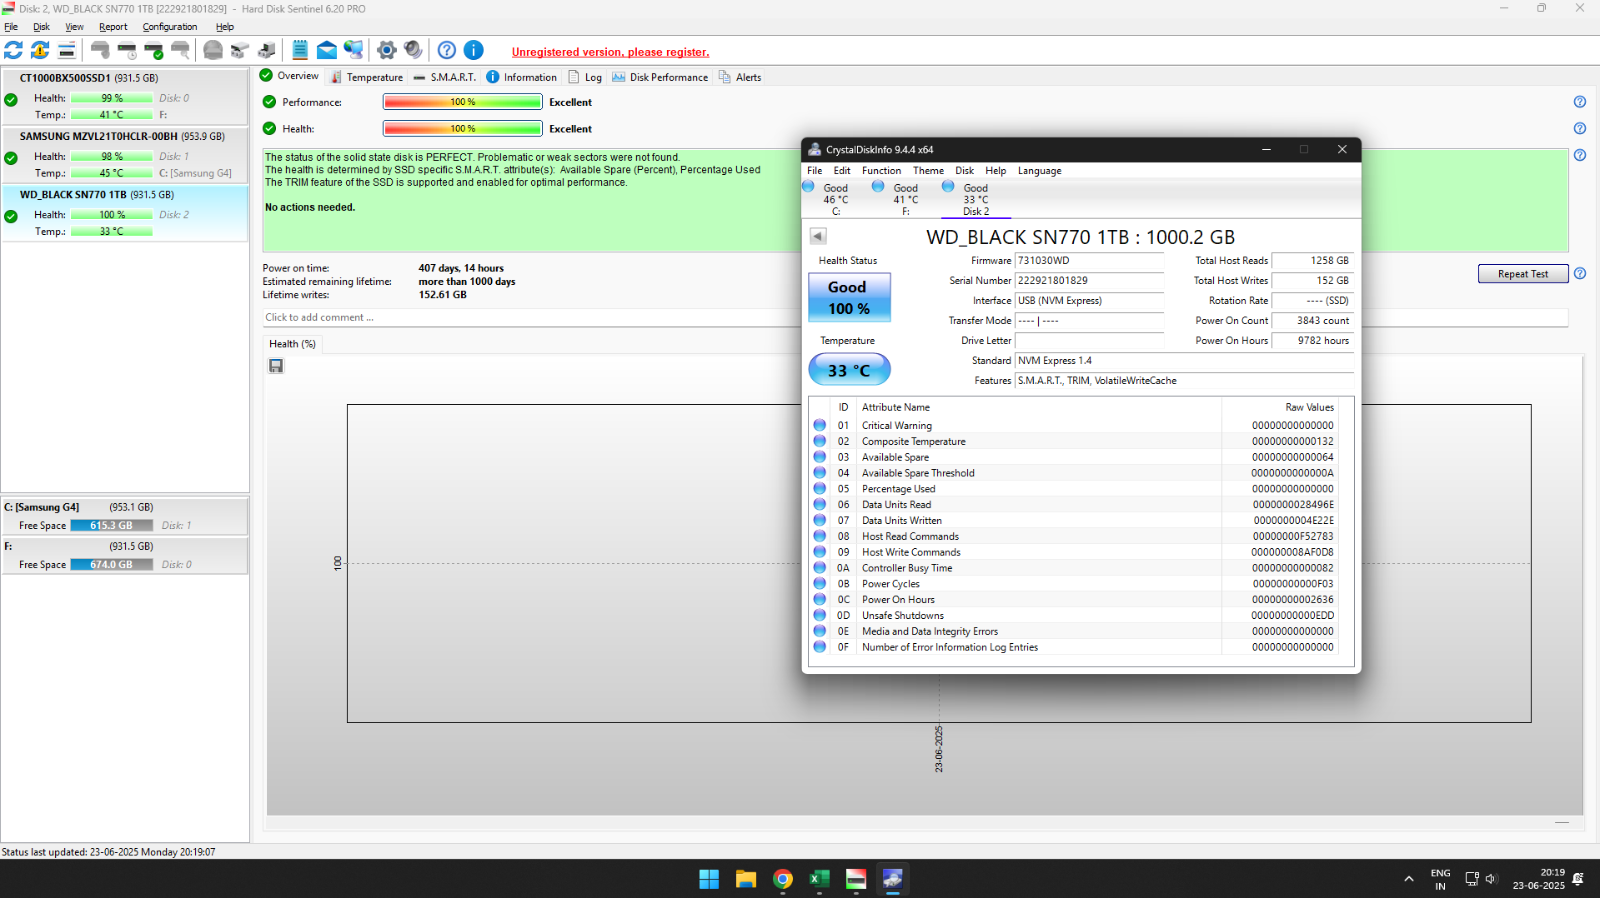Click the help icon beside Health bar

point(1580,128)
